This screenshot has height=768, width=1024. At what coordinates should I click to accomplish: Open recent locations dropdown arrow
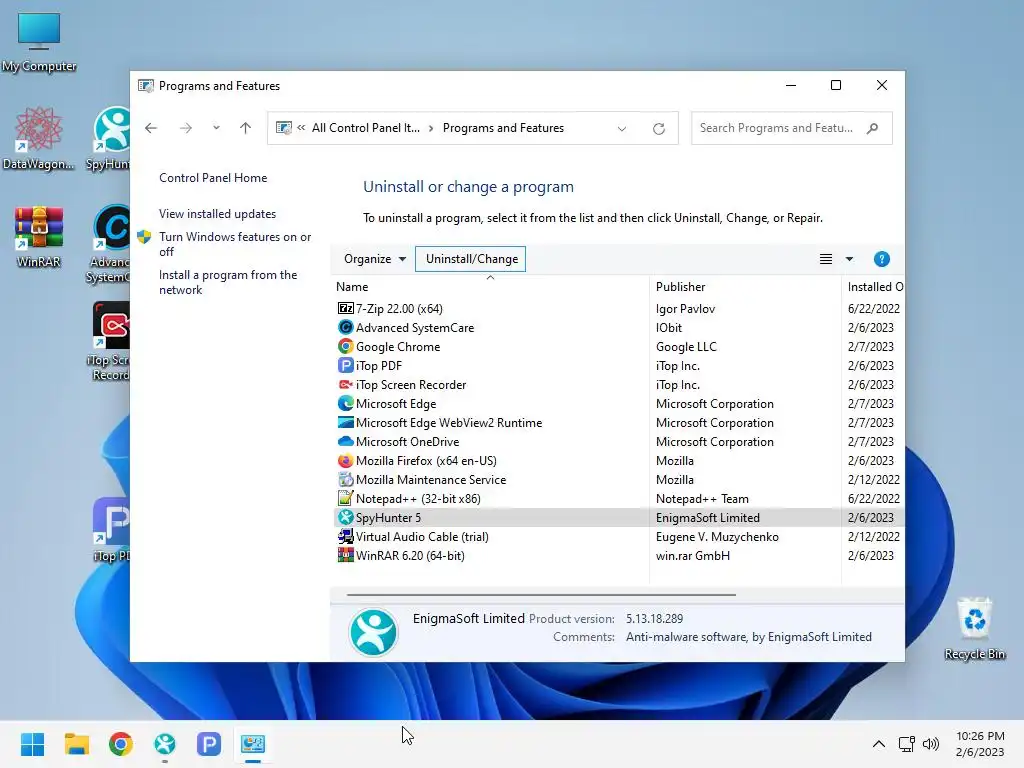(x=216, y=128)
